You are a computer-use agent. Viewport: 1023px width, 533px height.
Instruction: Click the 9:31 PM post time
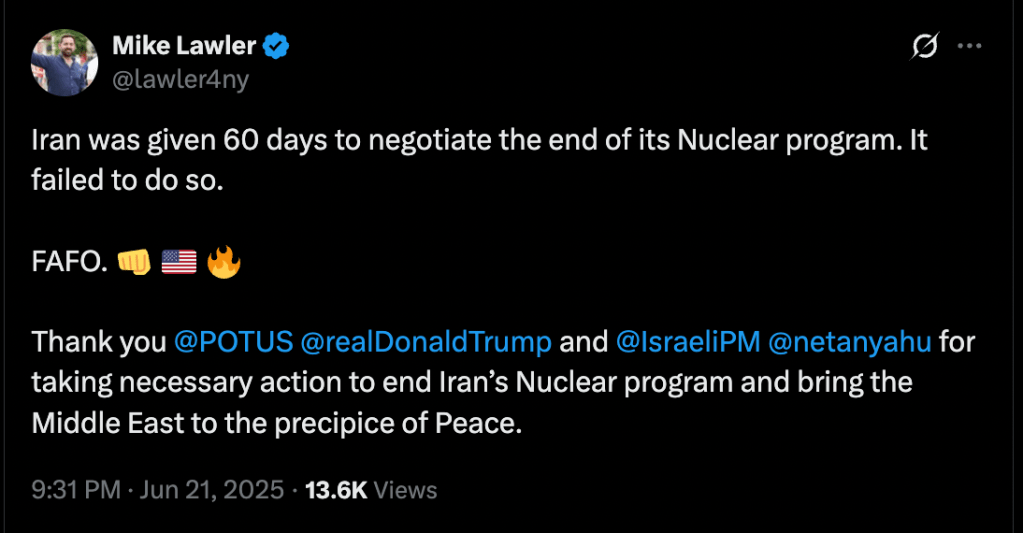tap(74, 490)
